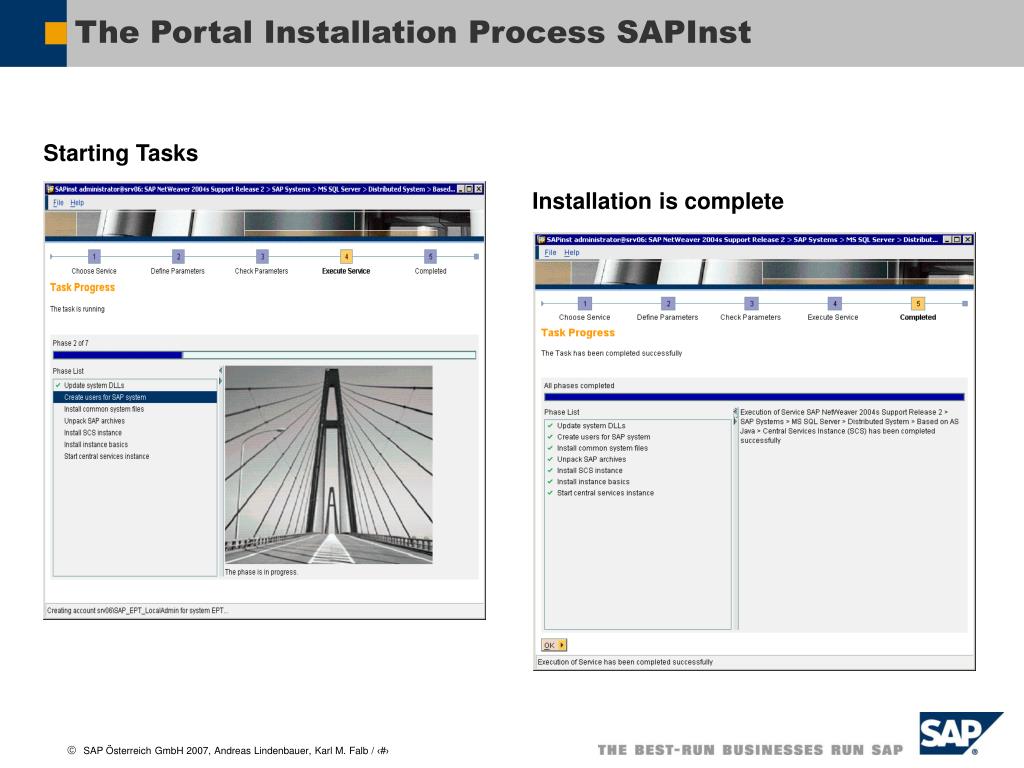This screenshot has width=1024, height=768.
Task: Click step 2 Define Parameters icon in left window
Action: pos(178,257)
